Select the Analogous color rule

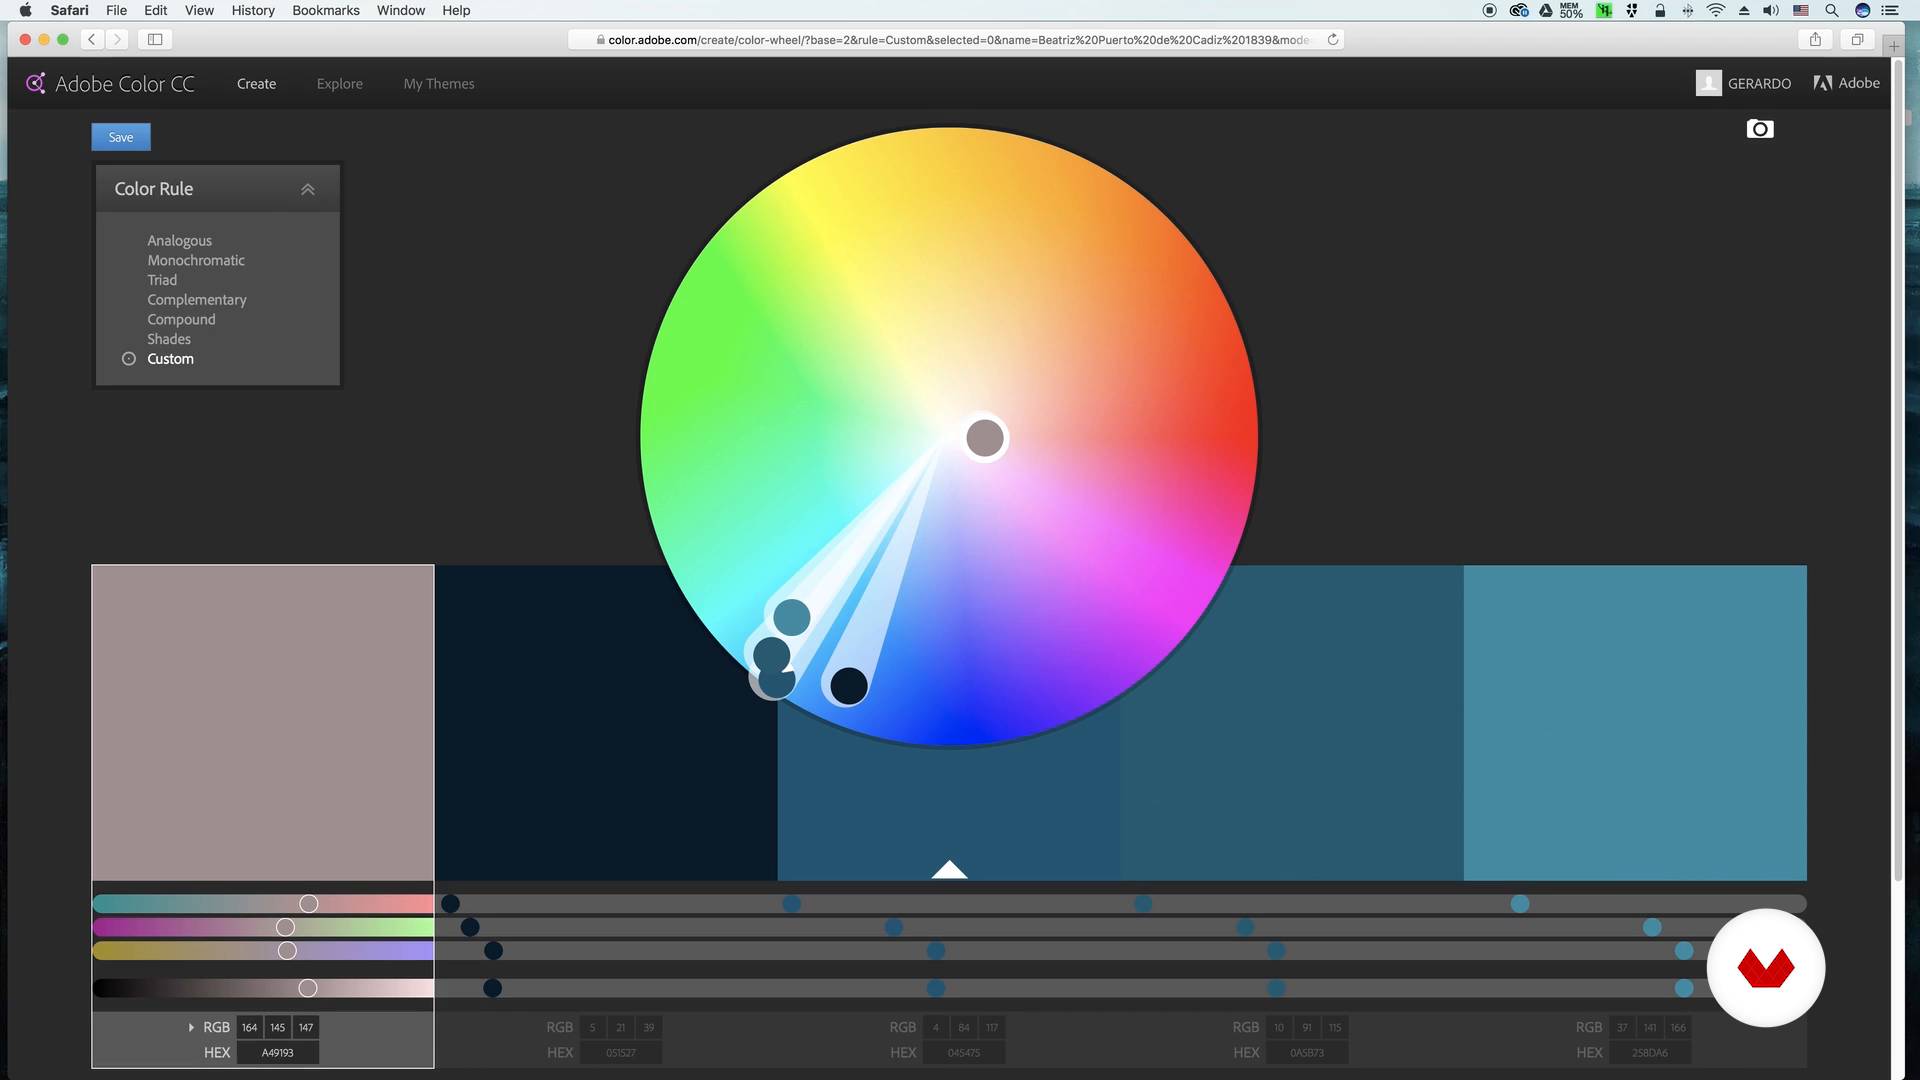tap(179, 241)
